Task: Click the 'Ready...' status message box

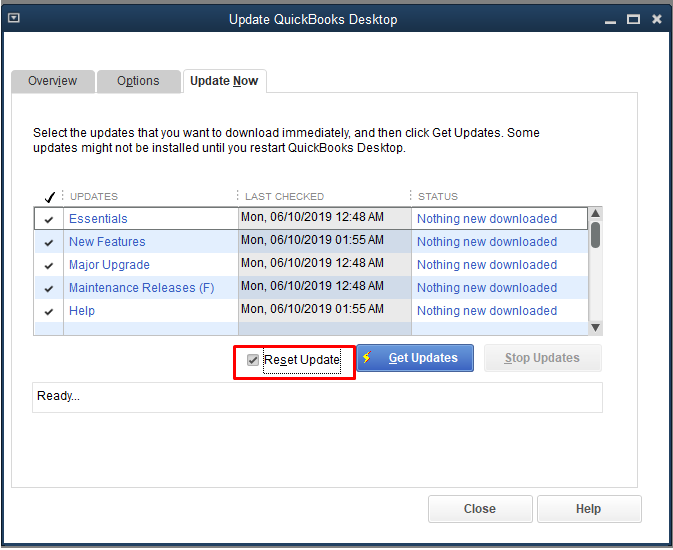Action: [x=317, y=398]
